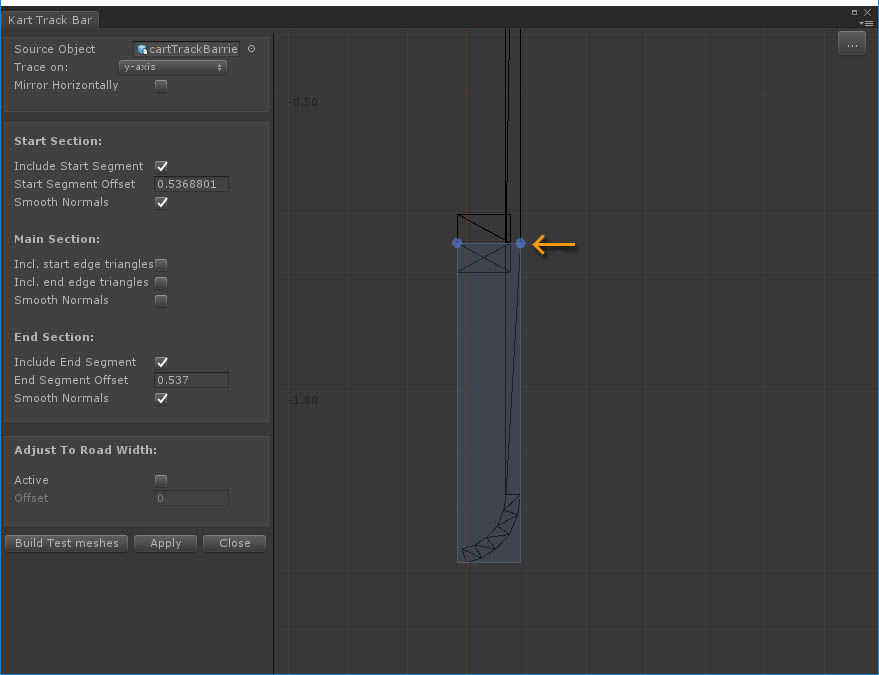
Task: Disable Smooth Normals in Start Section
Action: pyautogui.click(x=161, y=202)
